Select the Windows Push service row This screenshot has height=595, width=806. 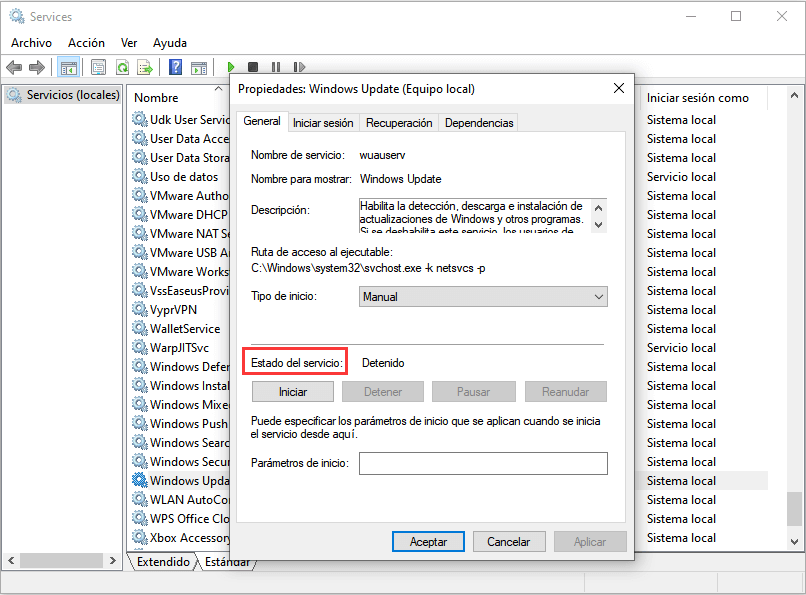(180, 423)
